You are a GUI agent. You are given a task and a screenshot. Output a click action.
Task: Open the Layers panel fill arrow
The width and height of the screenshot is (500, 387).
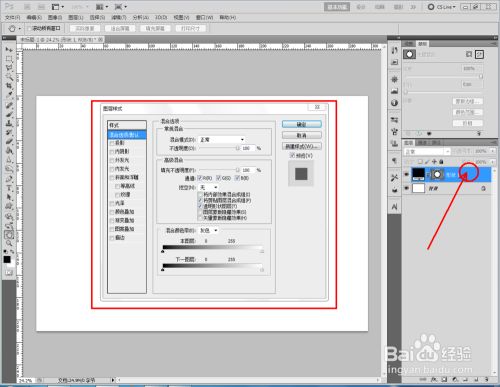pos(493,162)
